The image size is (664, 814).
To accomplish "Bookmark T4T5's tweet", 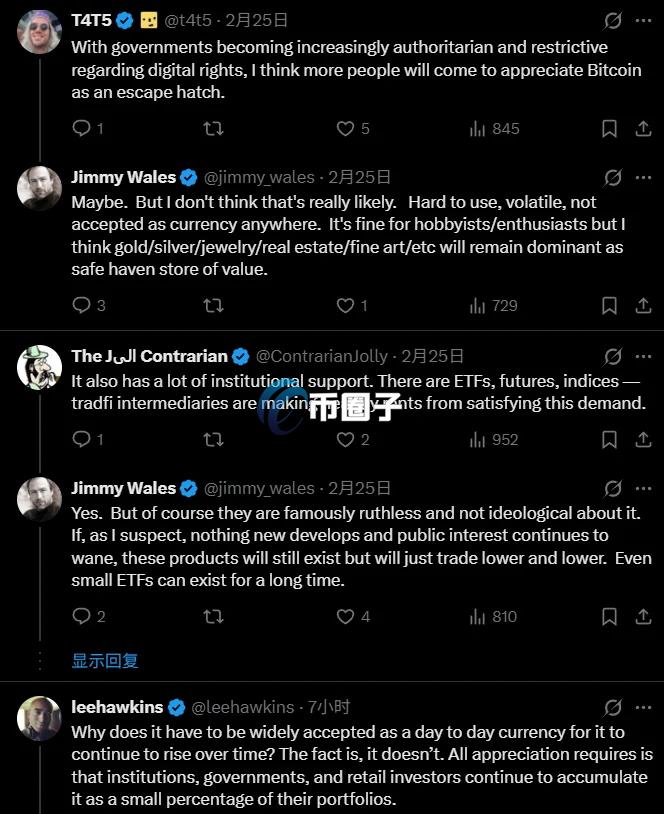I will [609, 128].
